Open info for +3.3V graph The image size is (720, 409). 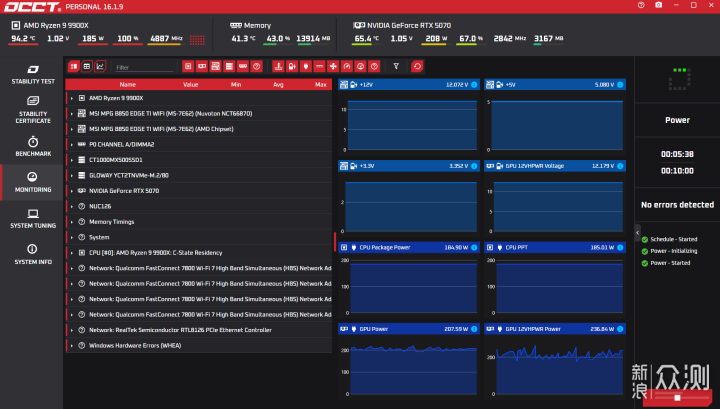[x=474, y=166]
